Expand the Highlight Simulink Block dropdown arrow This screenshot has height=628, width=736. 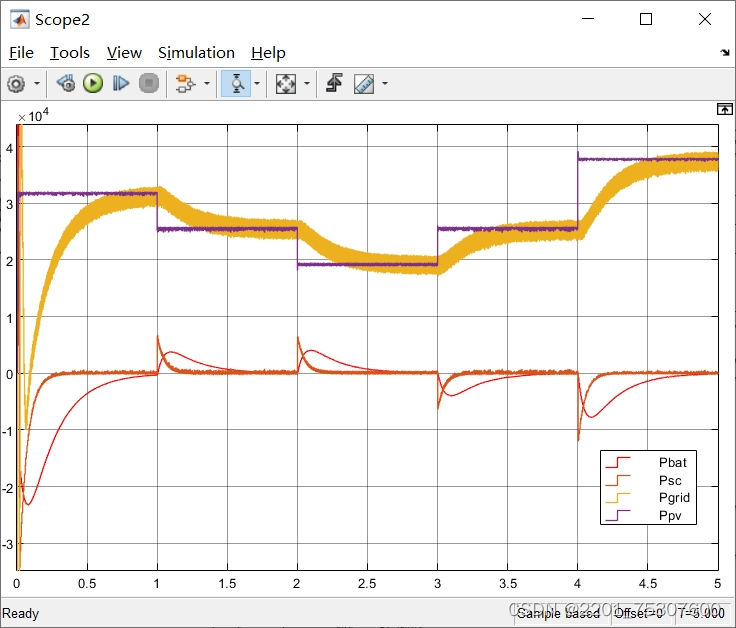207,84
